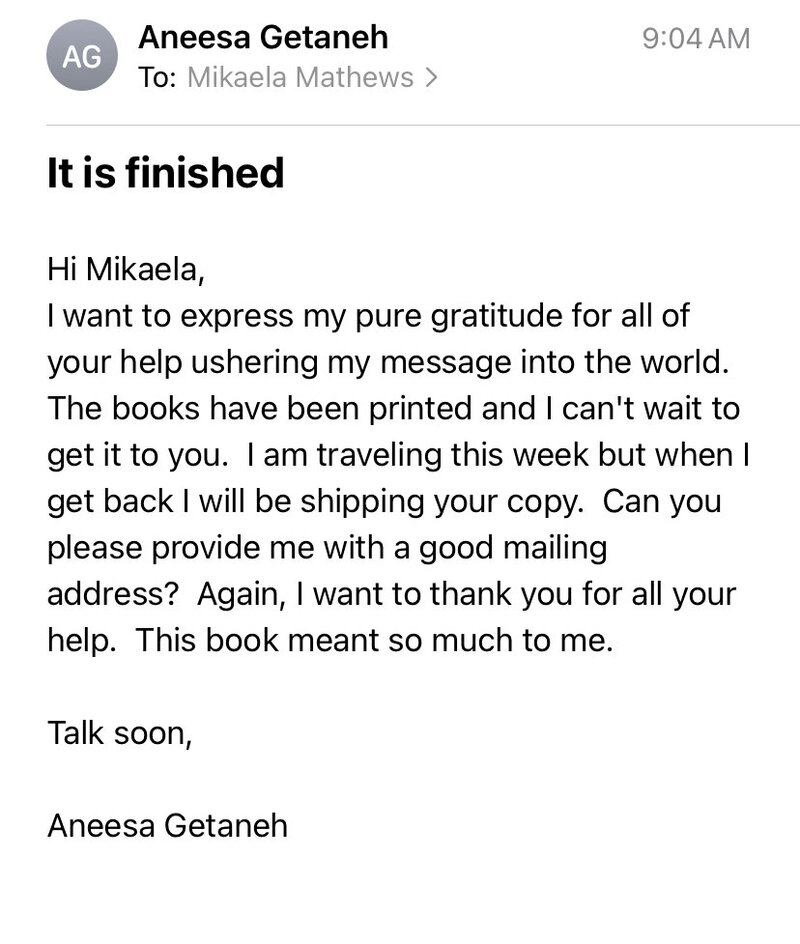Click the divider line below the header

pyautogui.click(x=423, y=125)
